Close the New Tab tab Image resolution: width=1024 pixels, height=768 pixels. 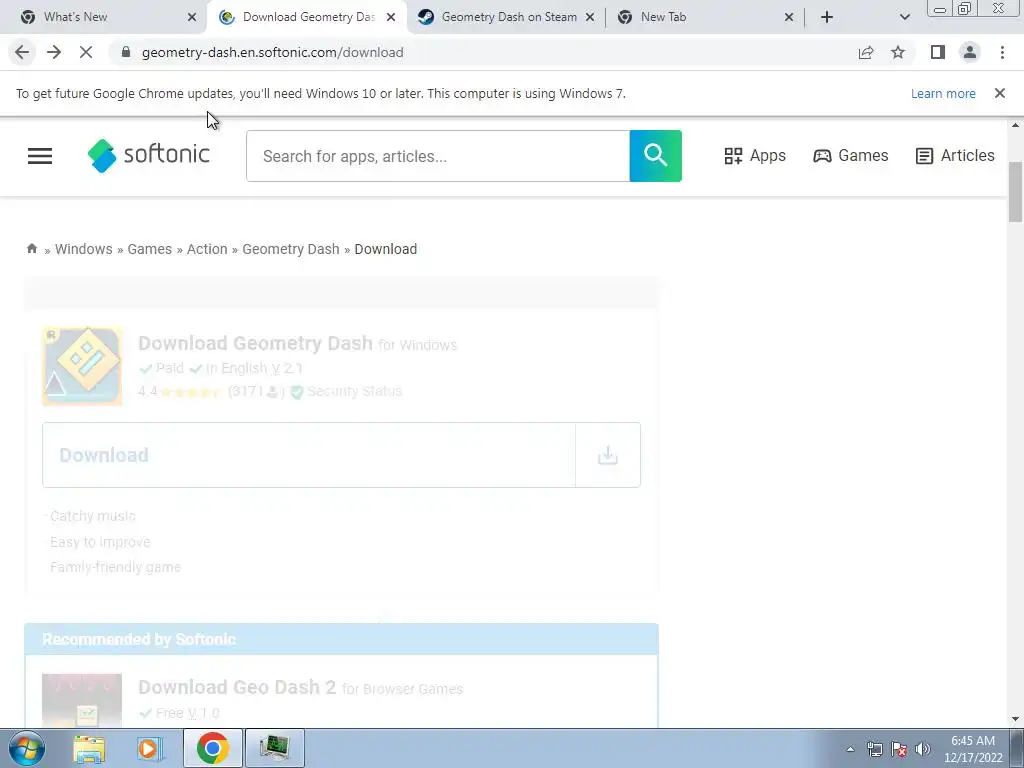coord(789,17)
